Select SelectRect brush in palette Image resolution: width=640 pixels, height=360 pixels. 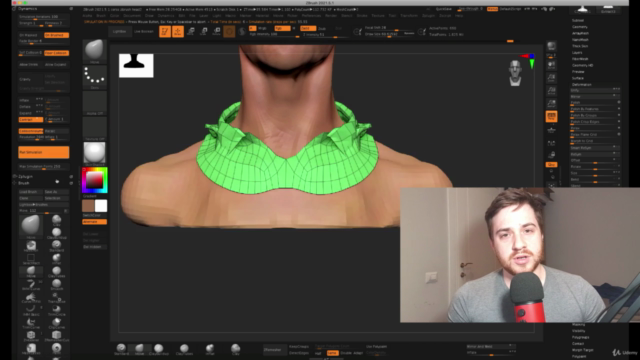(x=31, y=259)
